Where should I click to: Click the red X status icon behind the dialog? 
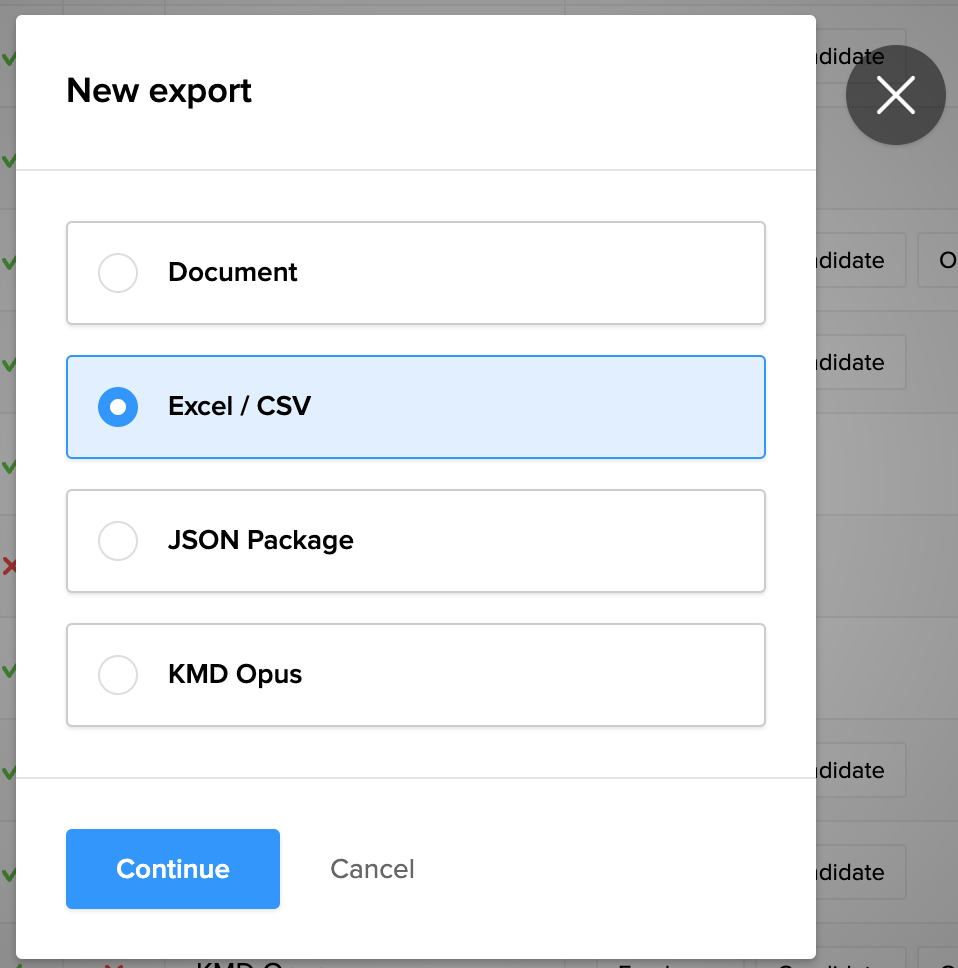pos(9,567)
